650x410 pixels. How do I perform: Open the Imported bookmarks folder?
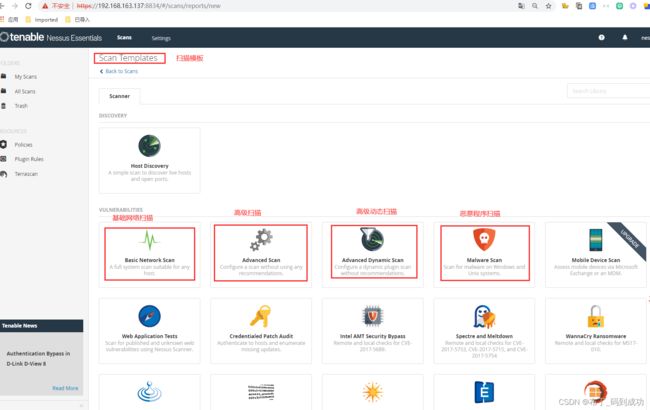pos(42,19)
